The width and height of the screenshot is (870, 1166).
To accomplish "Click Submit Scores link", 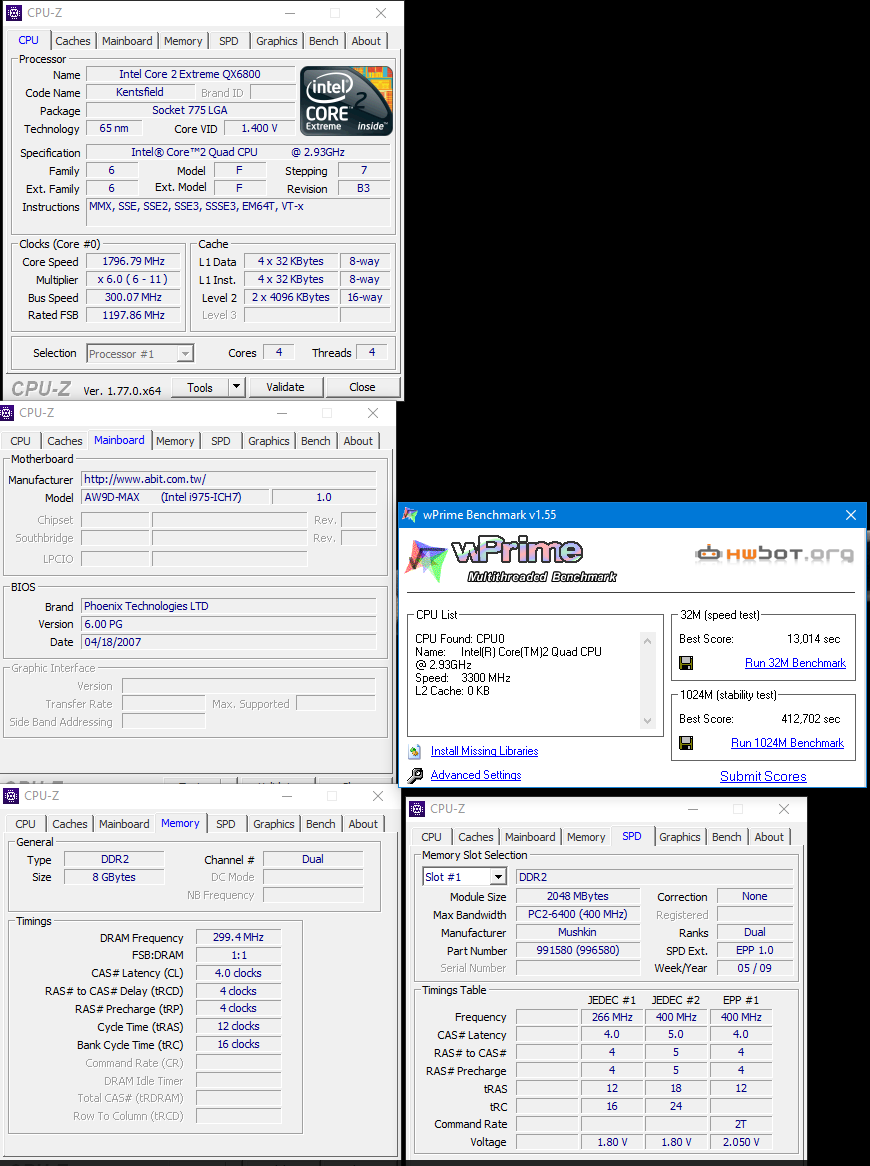I will pyautogui.click(x=763, y=776).
